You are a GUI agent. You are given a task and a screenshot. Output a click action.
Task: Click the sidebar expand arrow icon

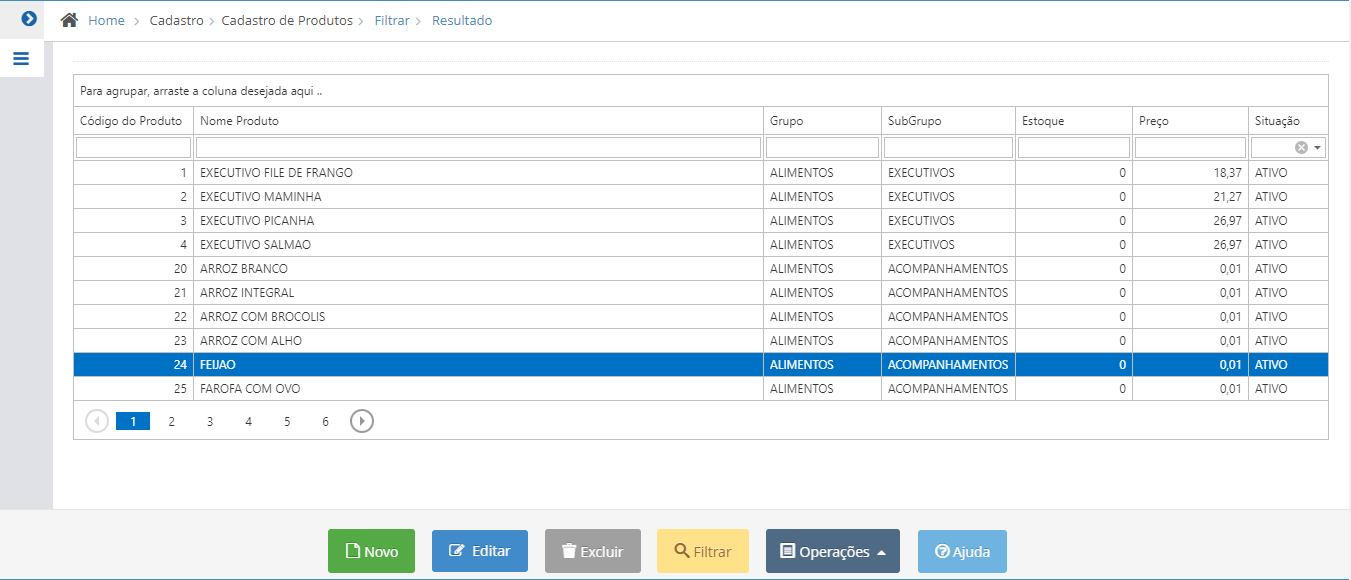[29, 18]
